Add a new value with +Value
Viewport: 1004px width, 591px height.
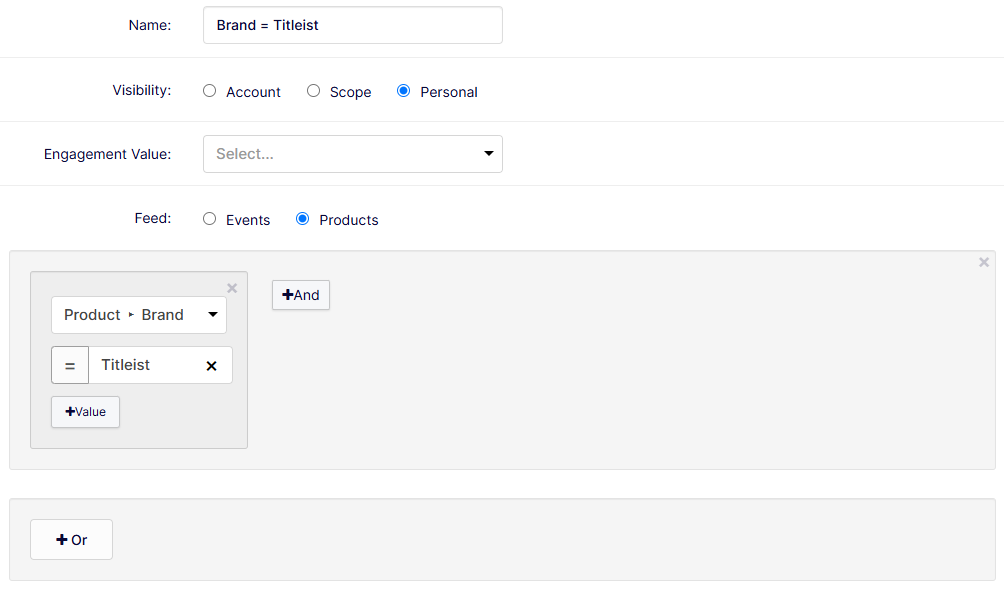click(85, 412)
